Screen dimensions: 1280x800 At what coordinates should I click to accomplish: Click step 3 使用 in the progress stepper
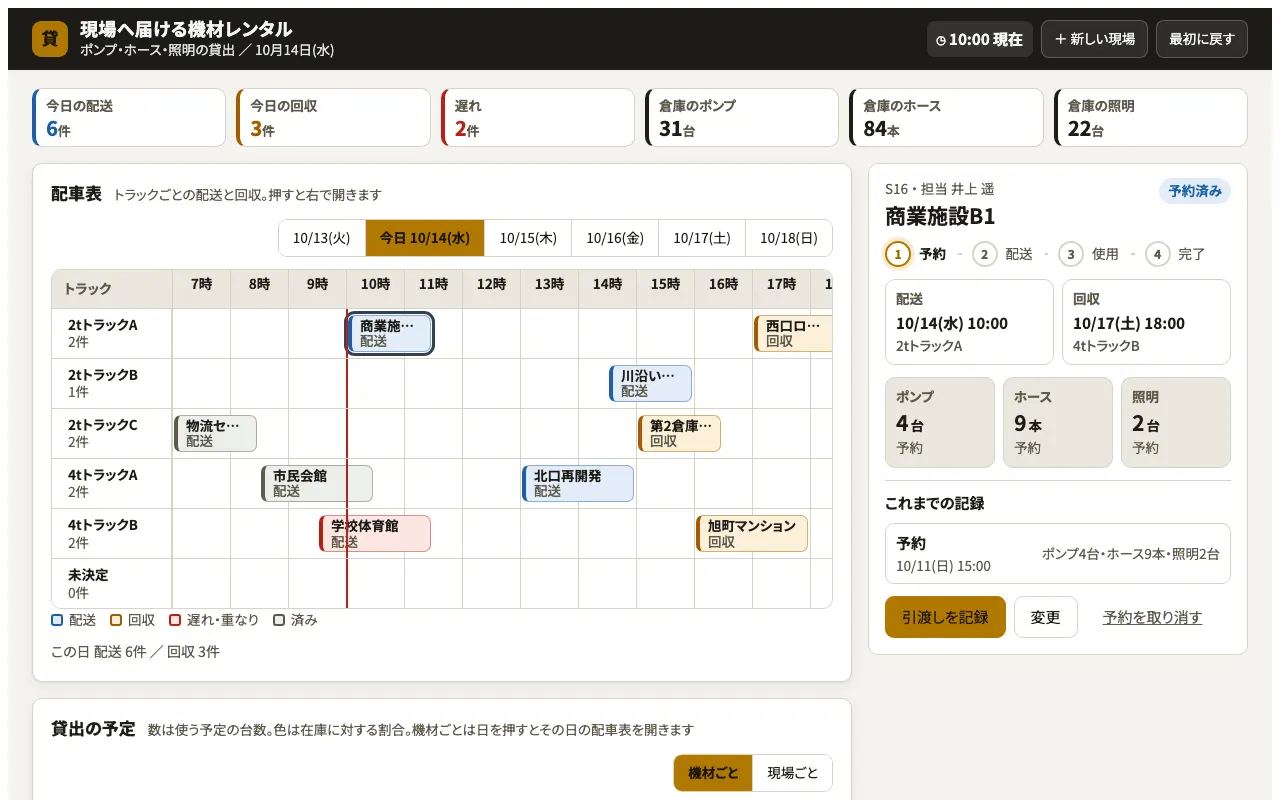pos(1089,254)
